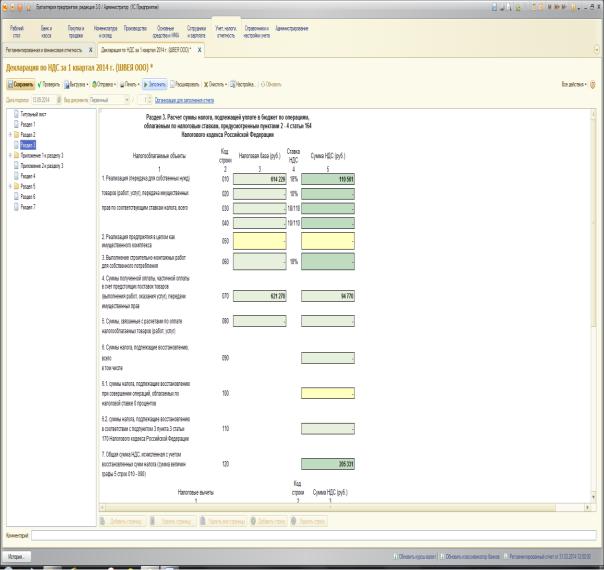Click the Обновить курсы валют link
The height and width of the screenshot is (570, 604).
[x=414, y=557]
